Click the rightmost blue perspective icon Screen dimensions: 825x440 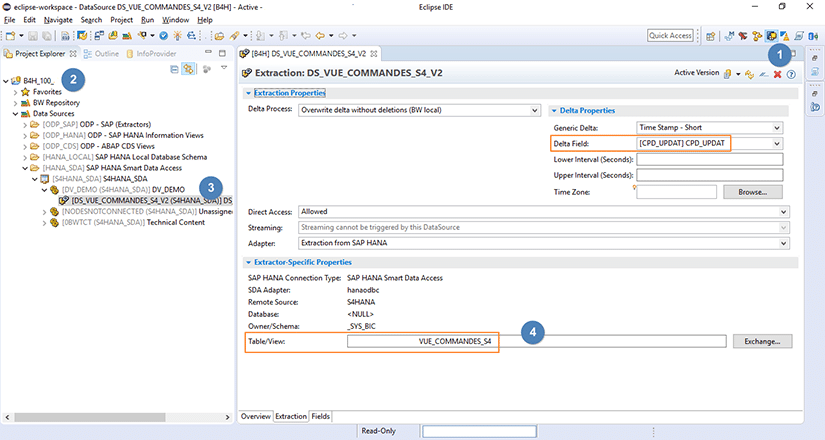click(813, 36)
